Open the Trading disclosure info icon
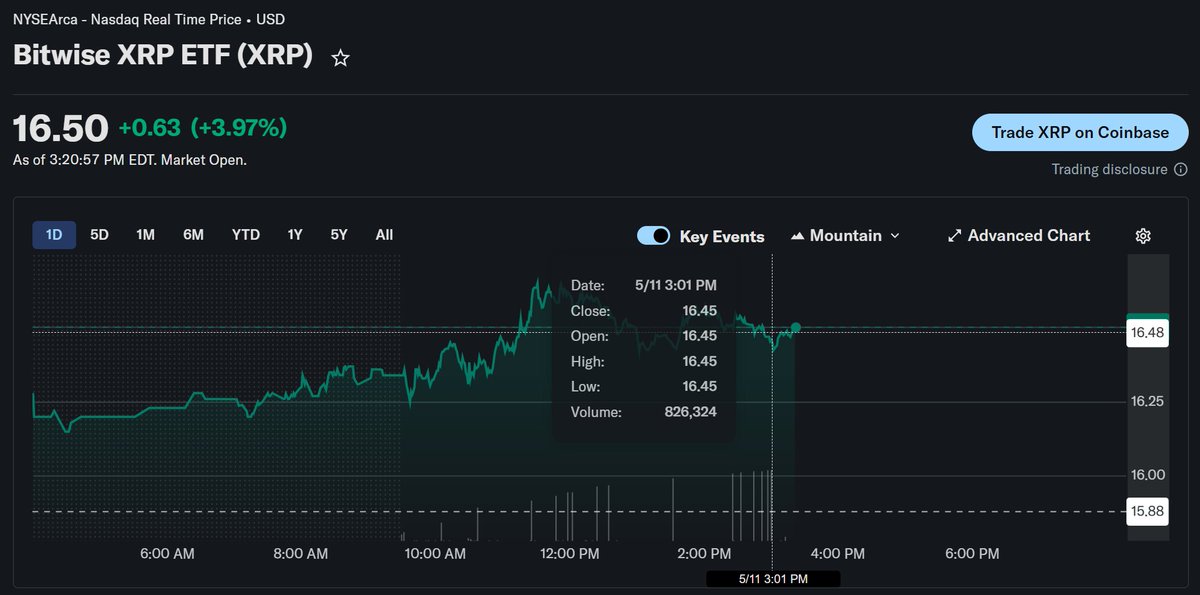1200x595 pixels. pos(1181,170)
